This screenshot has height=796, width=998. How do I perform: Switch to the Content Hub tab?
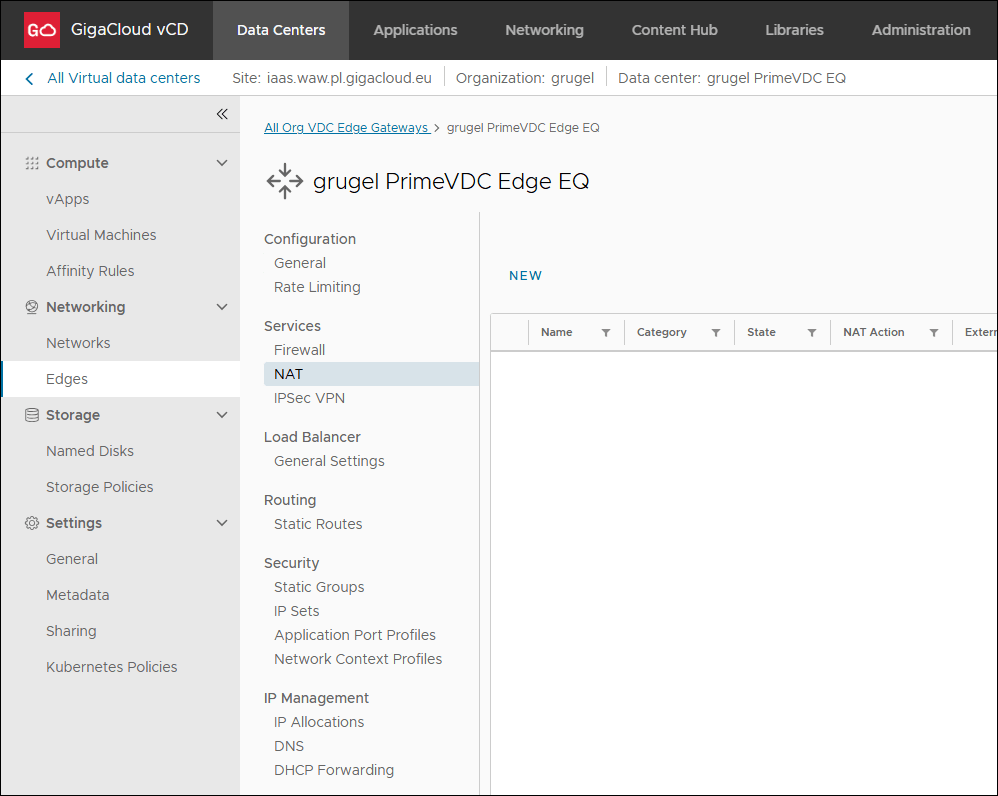[674, 30]
